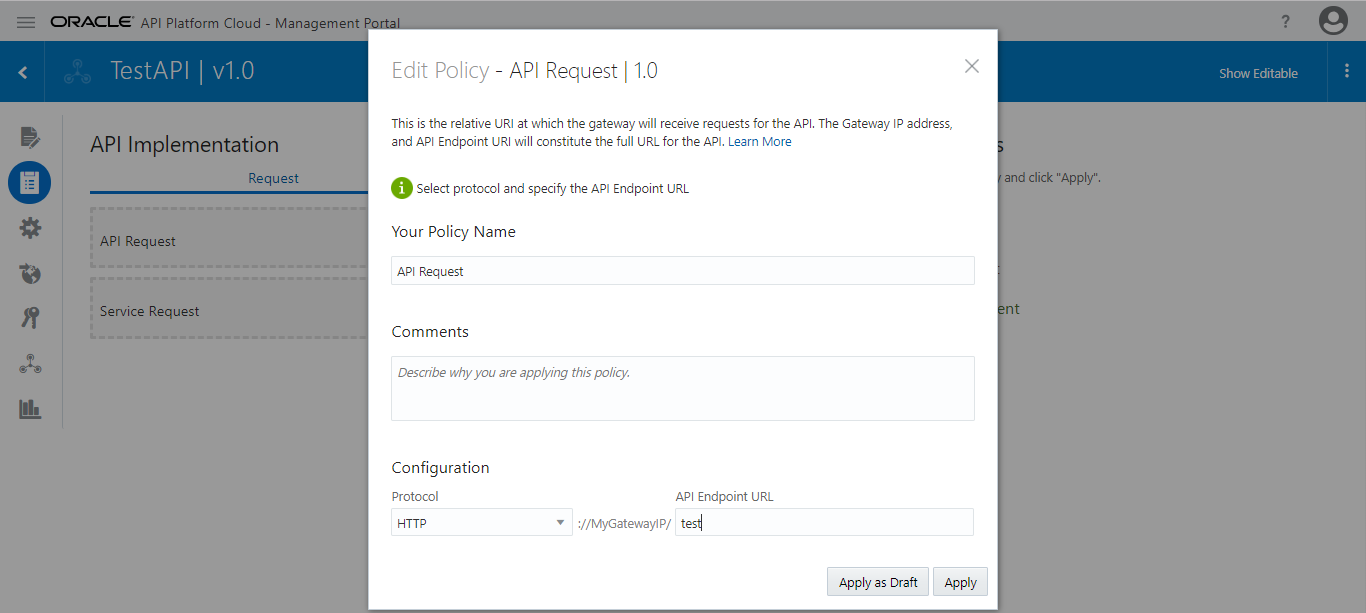
Task: Click the Request tab
Action: (273, 178)
